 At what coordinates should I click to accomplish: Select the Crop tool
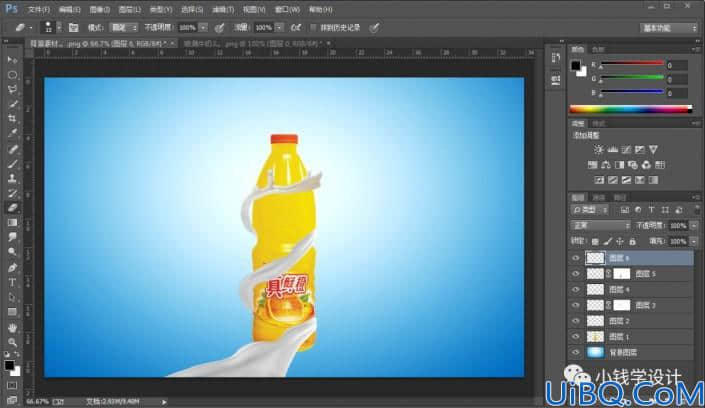12,119
